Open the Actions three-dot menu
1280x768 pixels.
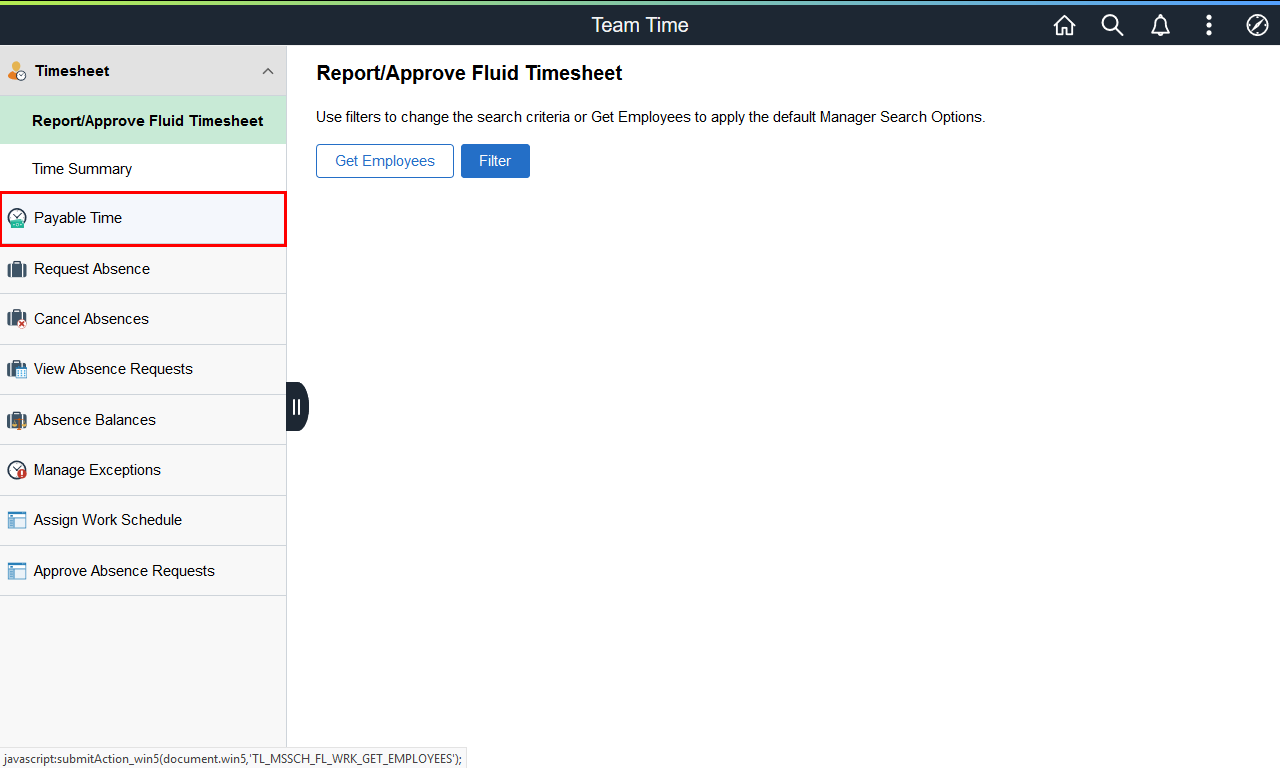click(1209, 26)
